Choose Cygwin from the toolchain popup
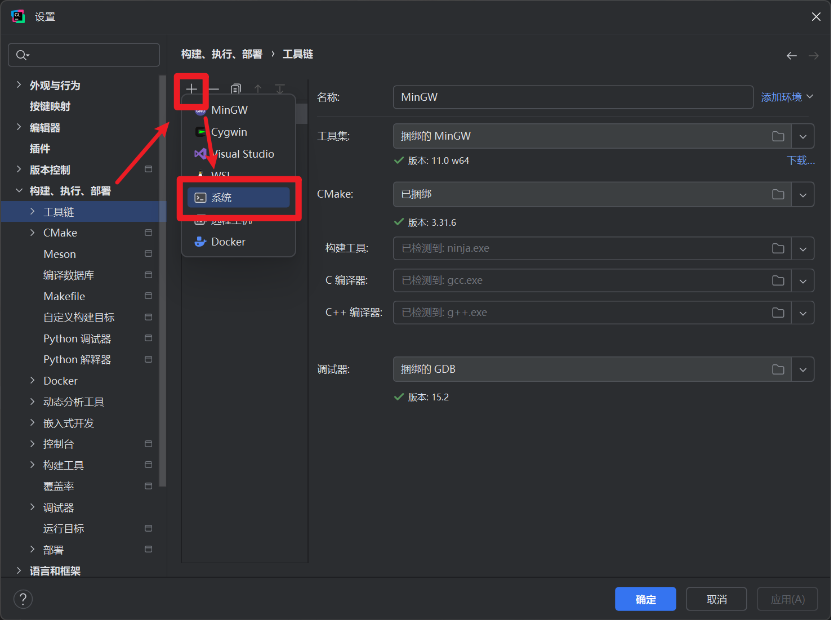This screenshot has height=620, width=831. (238, 132)
